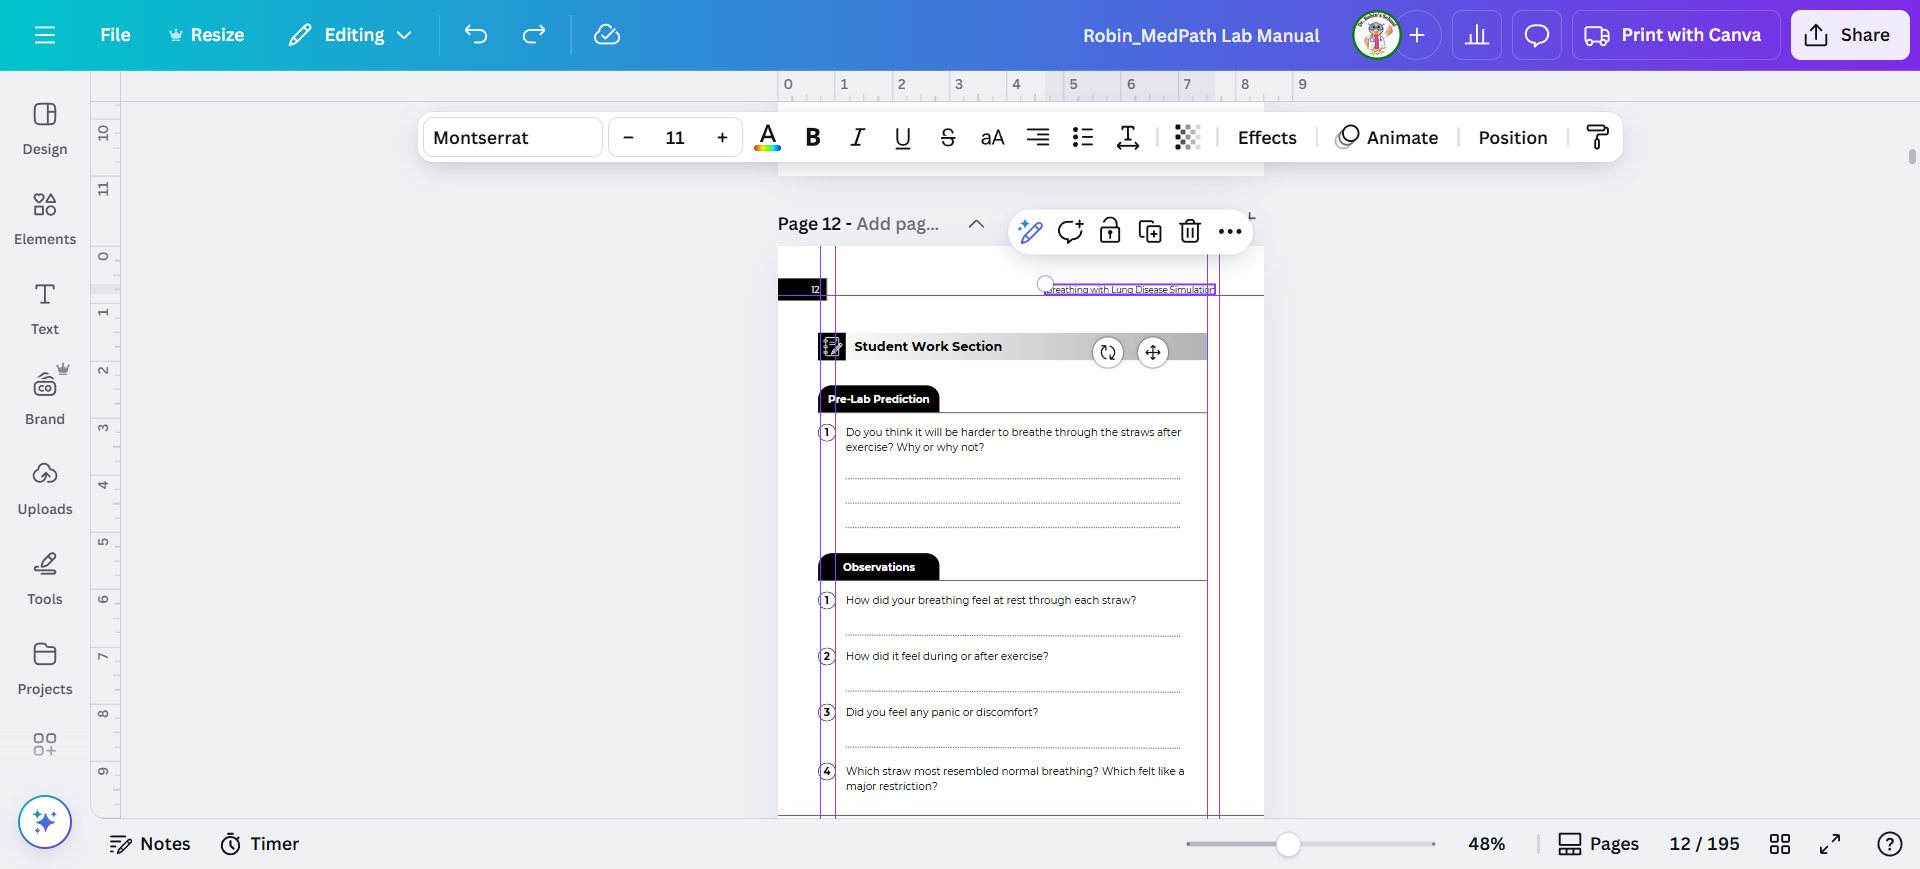Collapse page 12 with chevron

point(976,224)
